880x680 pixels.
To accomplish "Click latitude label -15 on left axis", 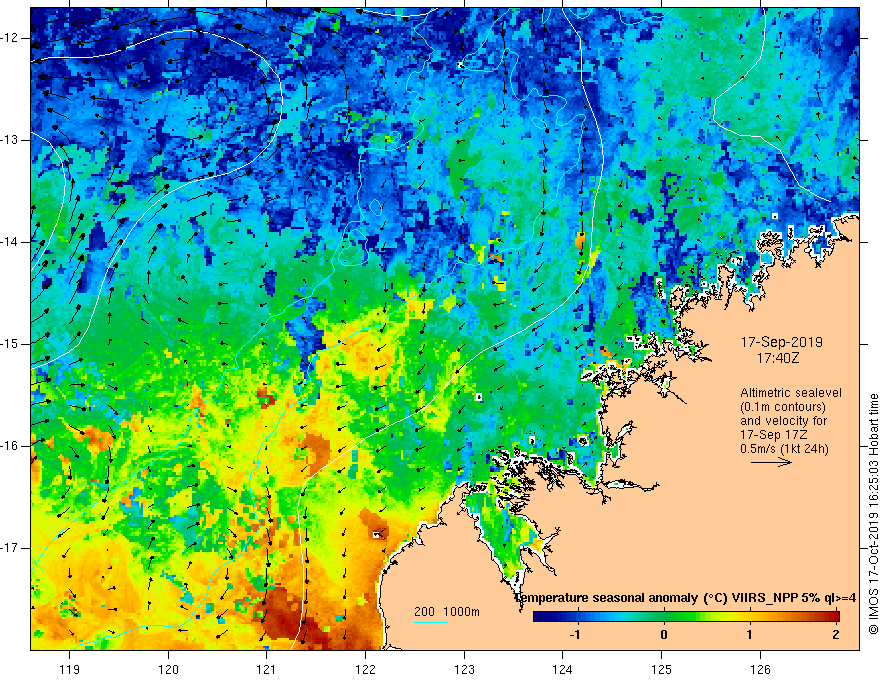I will pos(10,344).
